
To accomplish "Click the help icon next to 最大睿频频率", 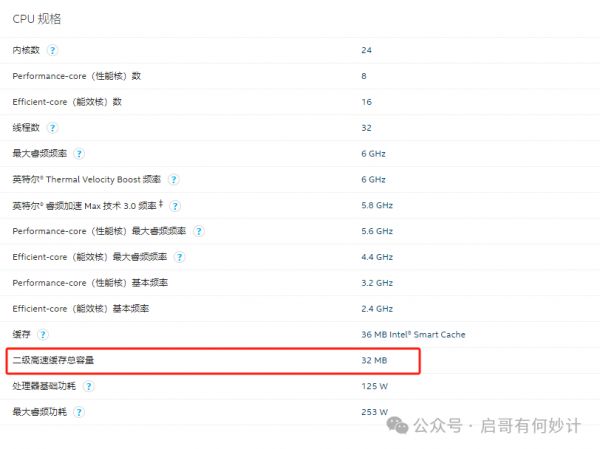I will 79,154.
